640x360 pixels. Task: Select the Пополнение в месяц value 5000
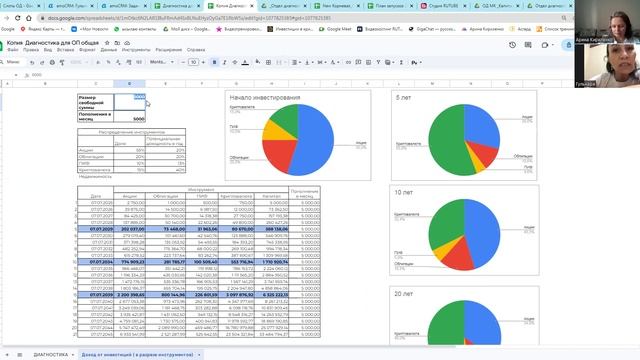click(x=129, y=117)
